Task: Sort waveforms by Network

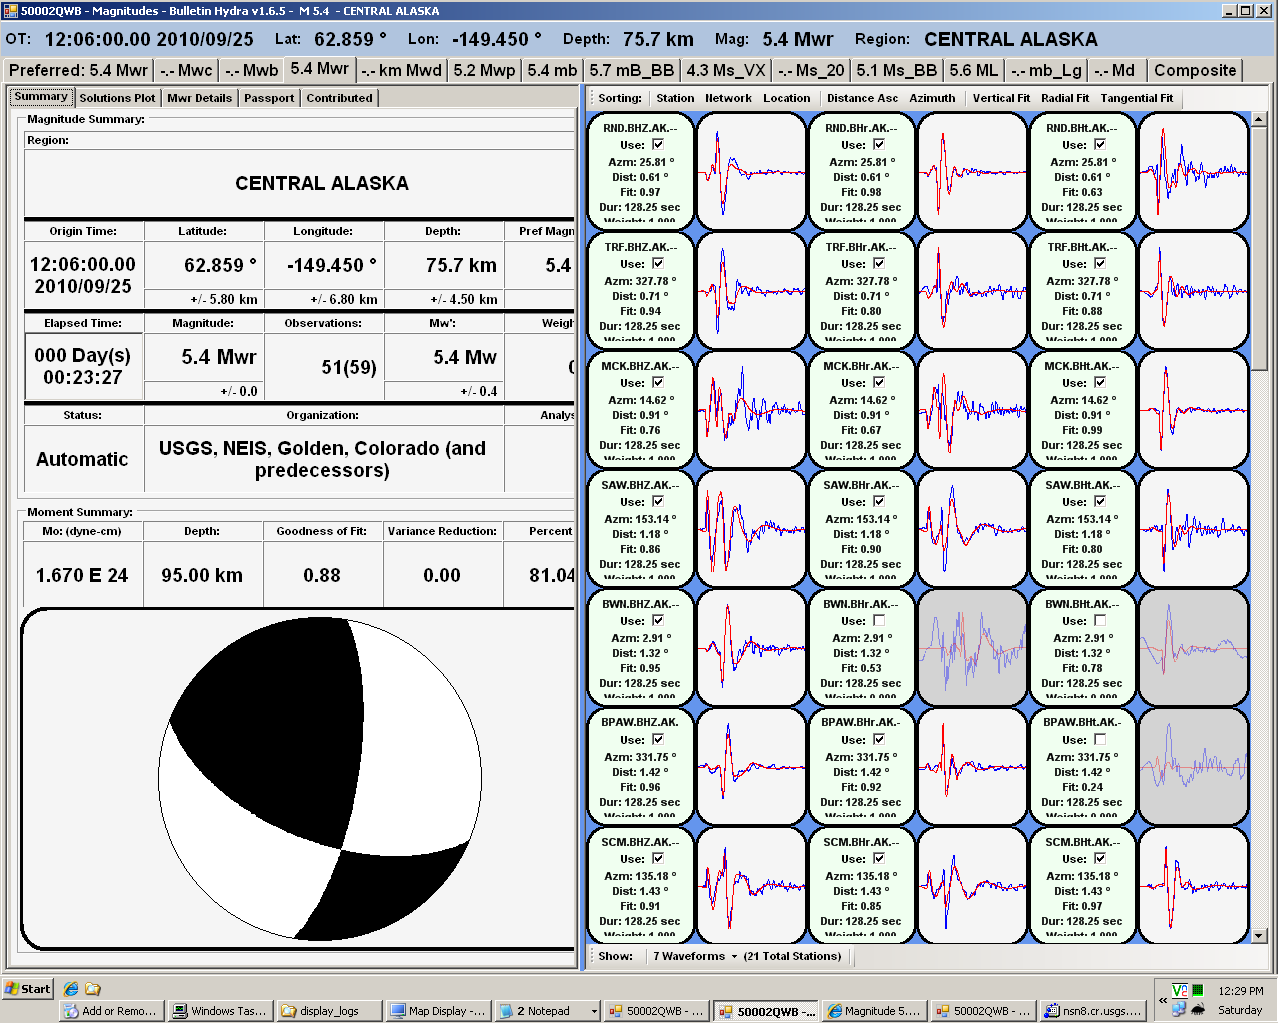Action: 728,98
